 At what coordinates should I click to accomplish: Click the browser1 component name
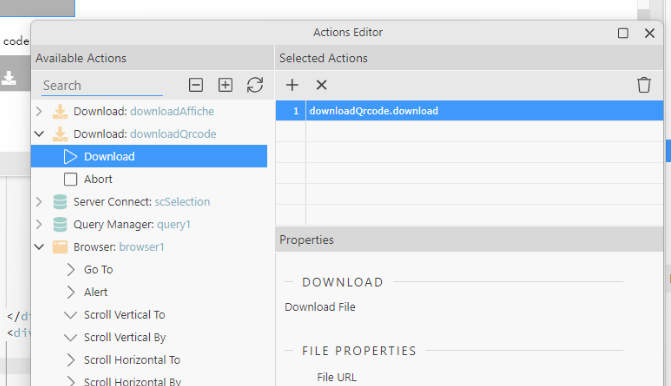coord(142,247)
